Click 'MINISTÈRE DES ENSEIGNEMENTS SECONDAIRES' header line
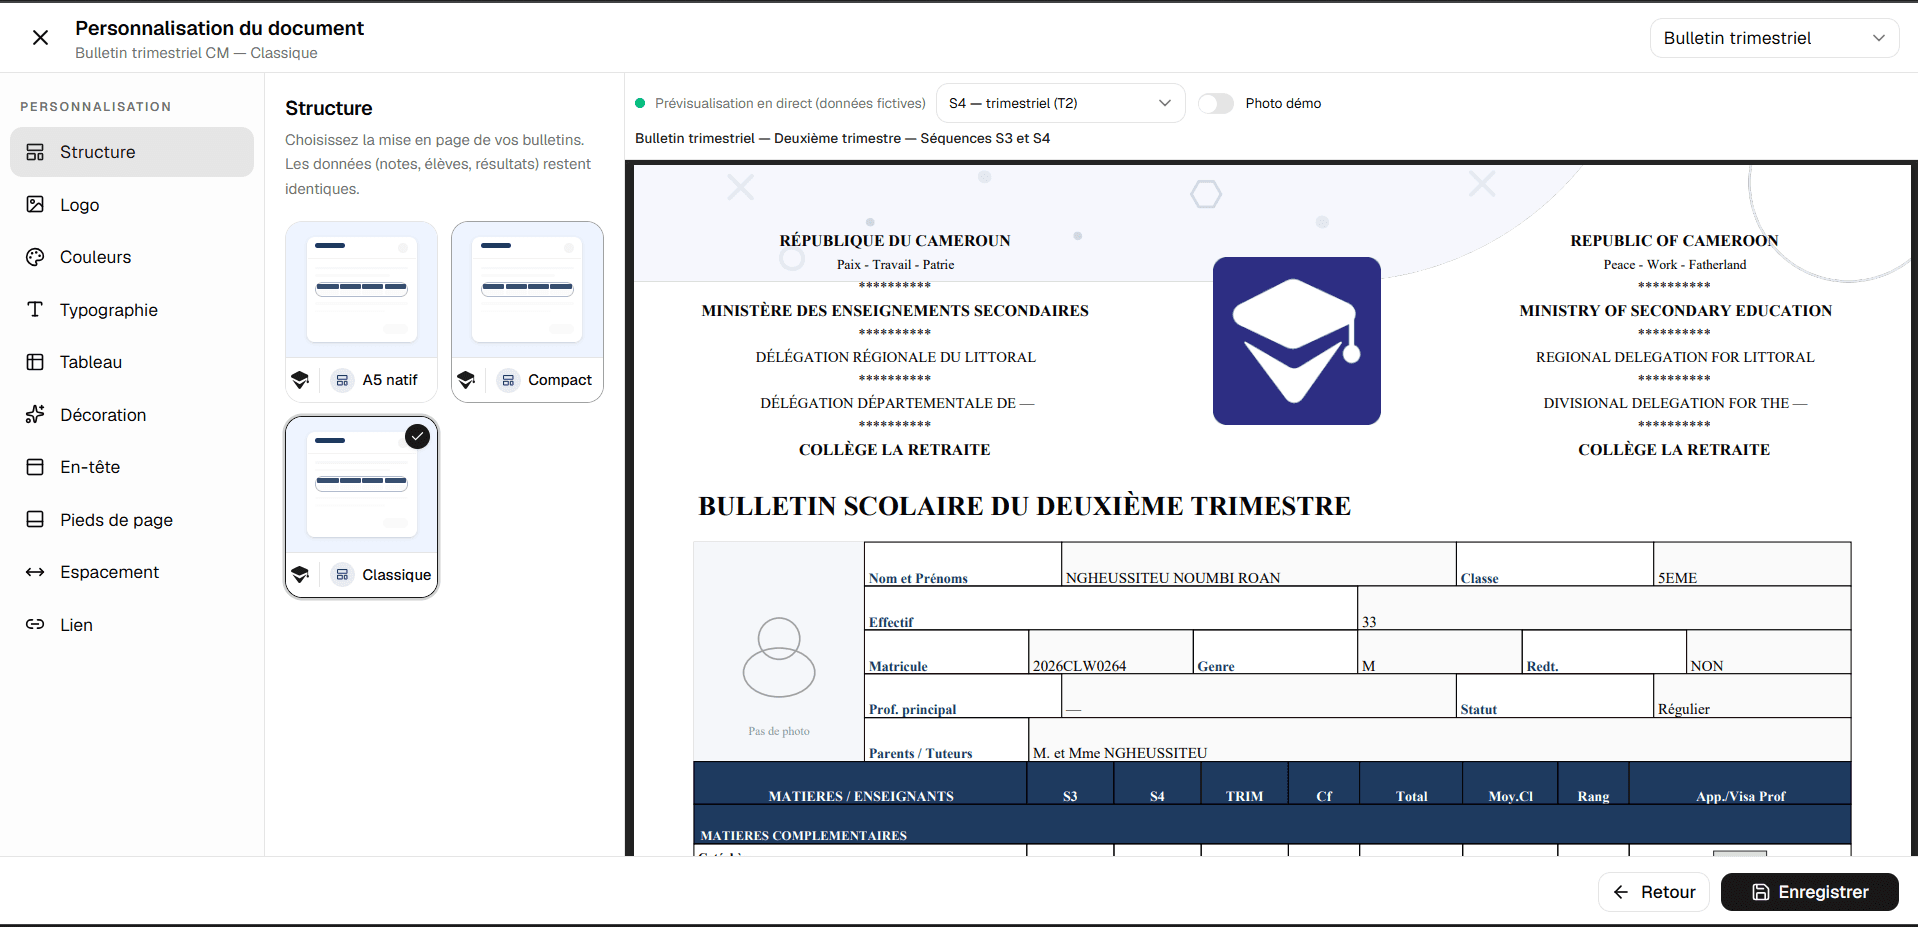Image resolution: width=1918 pixels, height=927 pixels. 895,311
